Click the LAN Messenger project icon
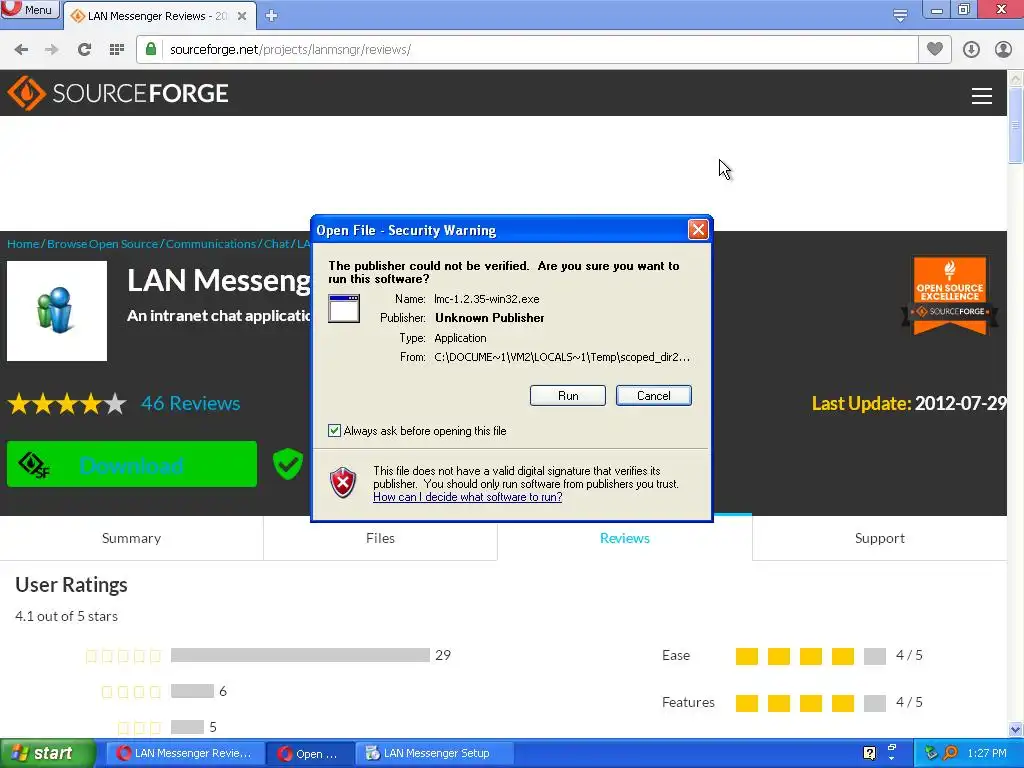The image size is (1024, 768). [57, 311]
